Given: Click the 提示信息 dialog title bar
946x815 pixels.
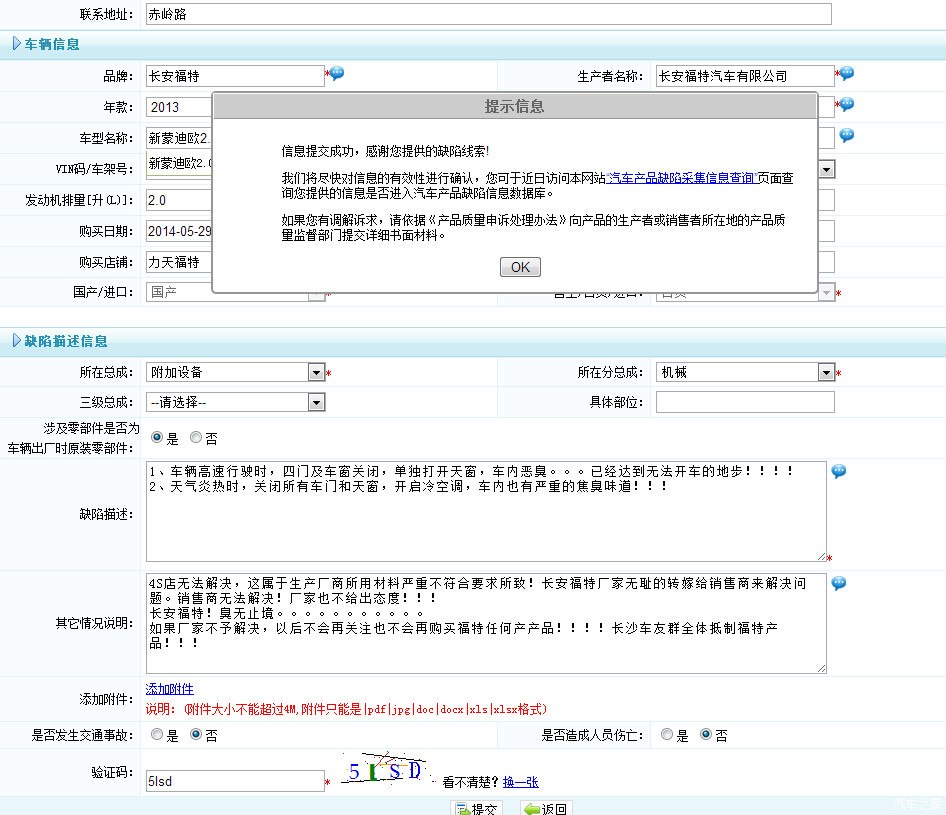Looking at the screenshot, I should coord(515,106).
